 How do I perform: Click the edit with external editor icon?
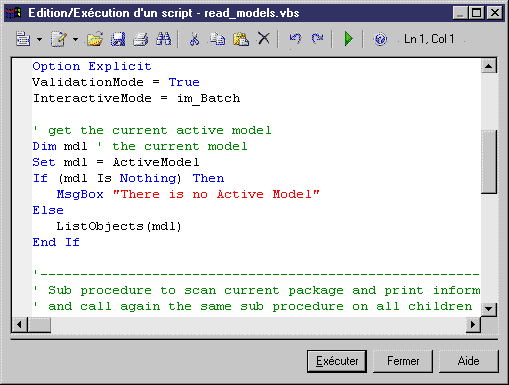click(59, 39)
